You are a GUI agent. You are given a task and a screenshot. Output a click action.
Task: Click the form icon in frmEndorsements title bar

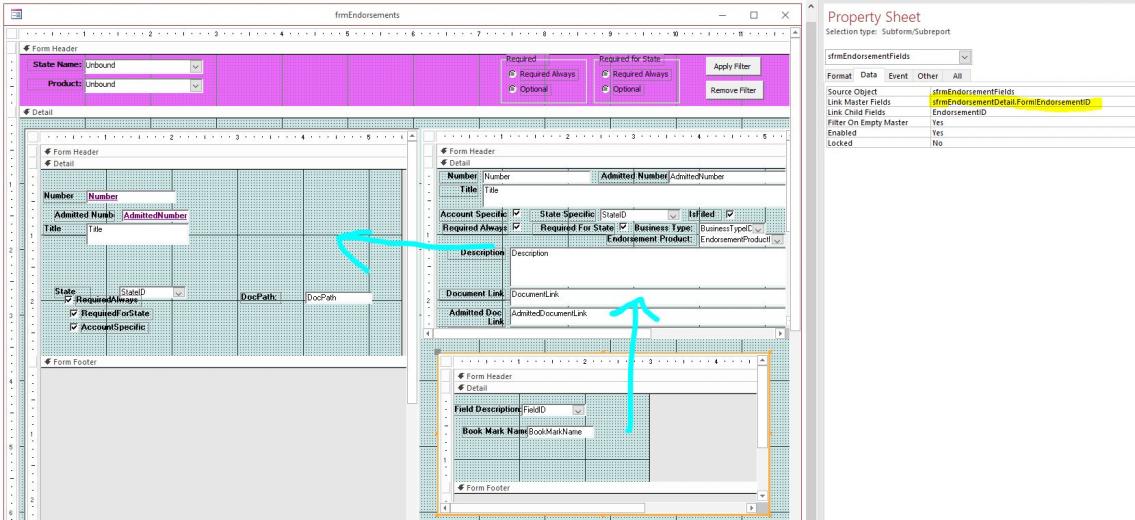click(x=15, y=14)
